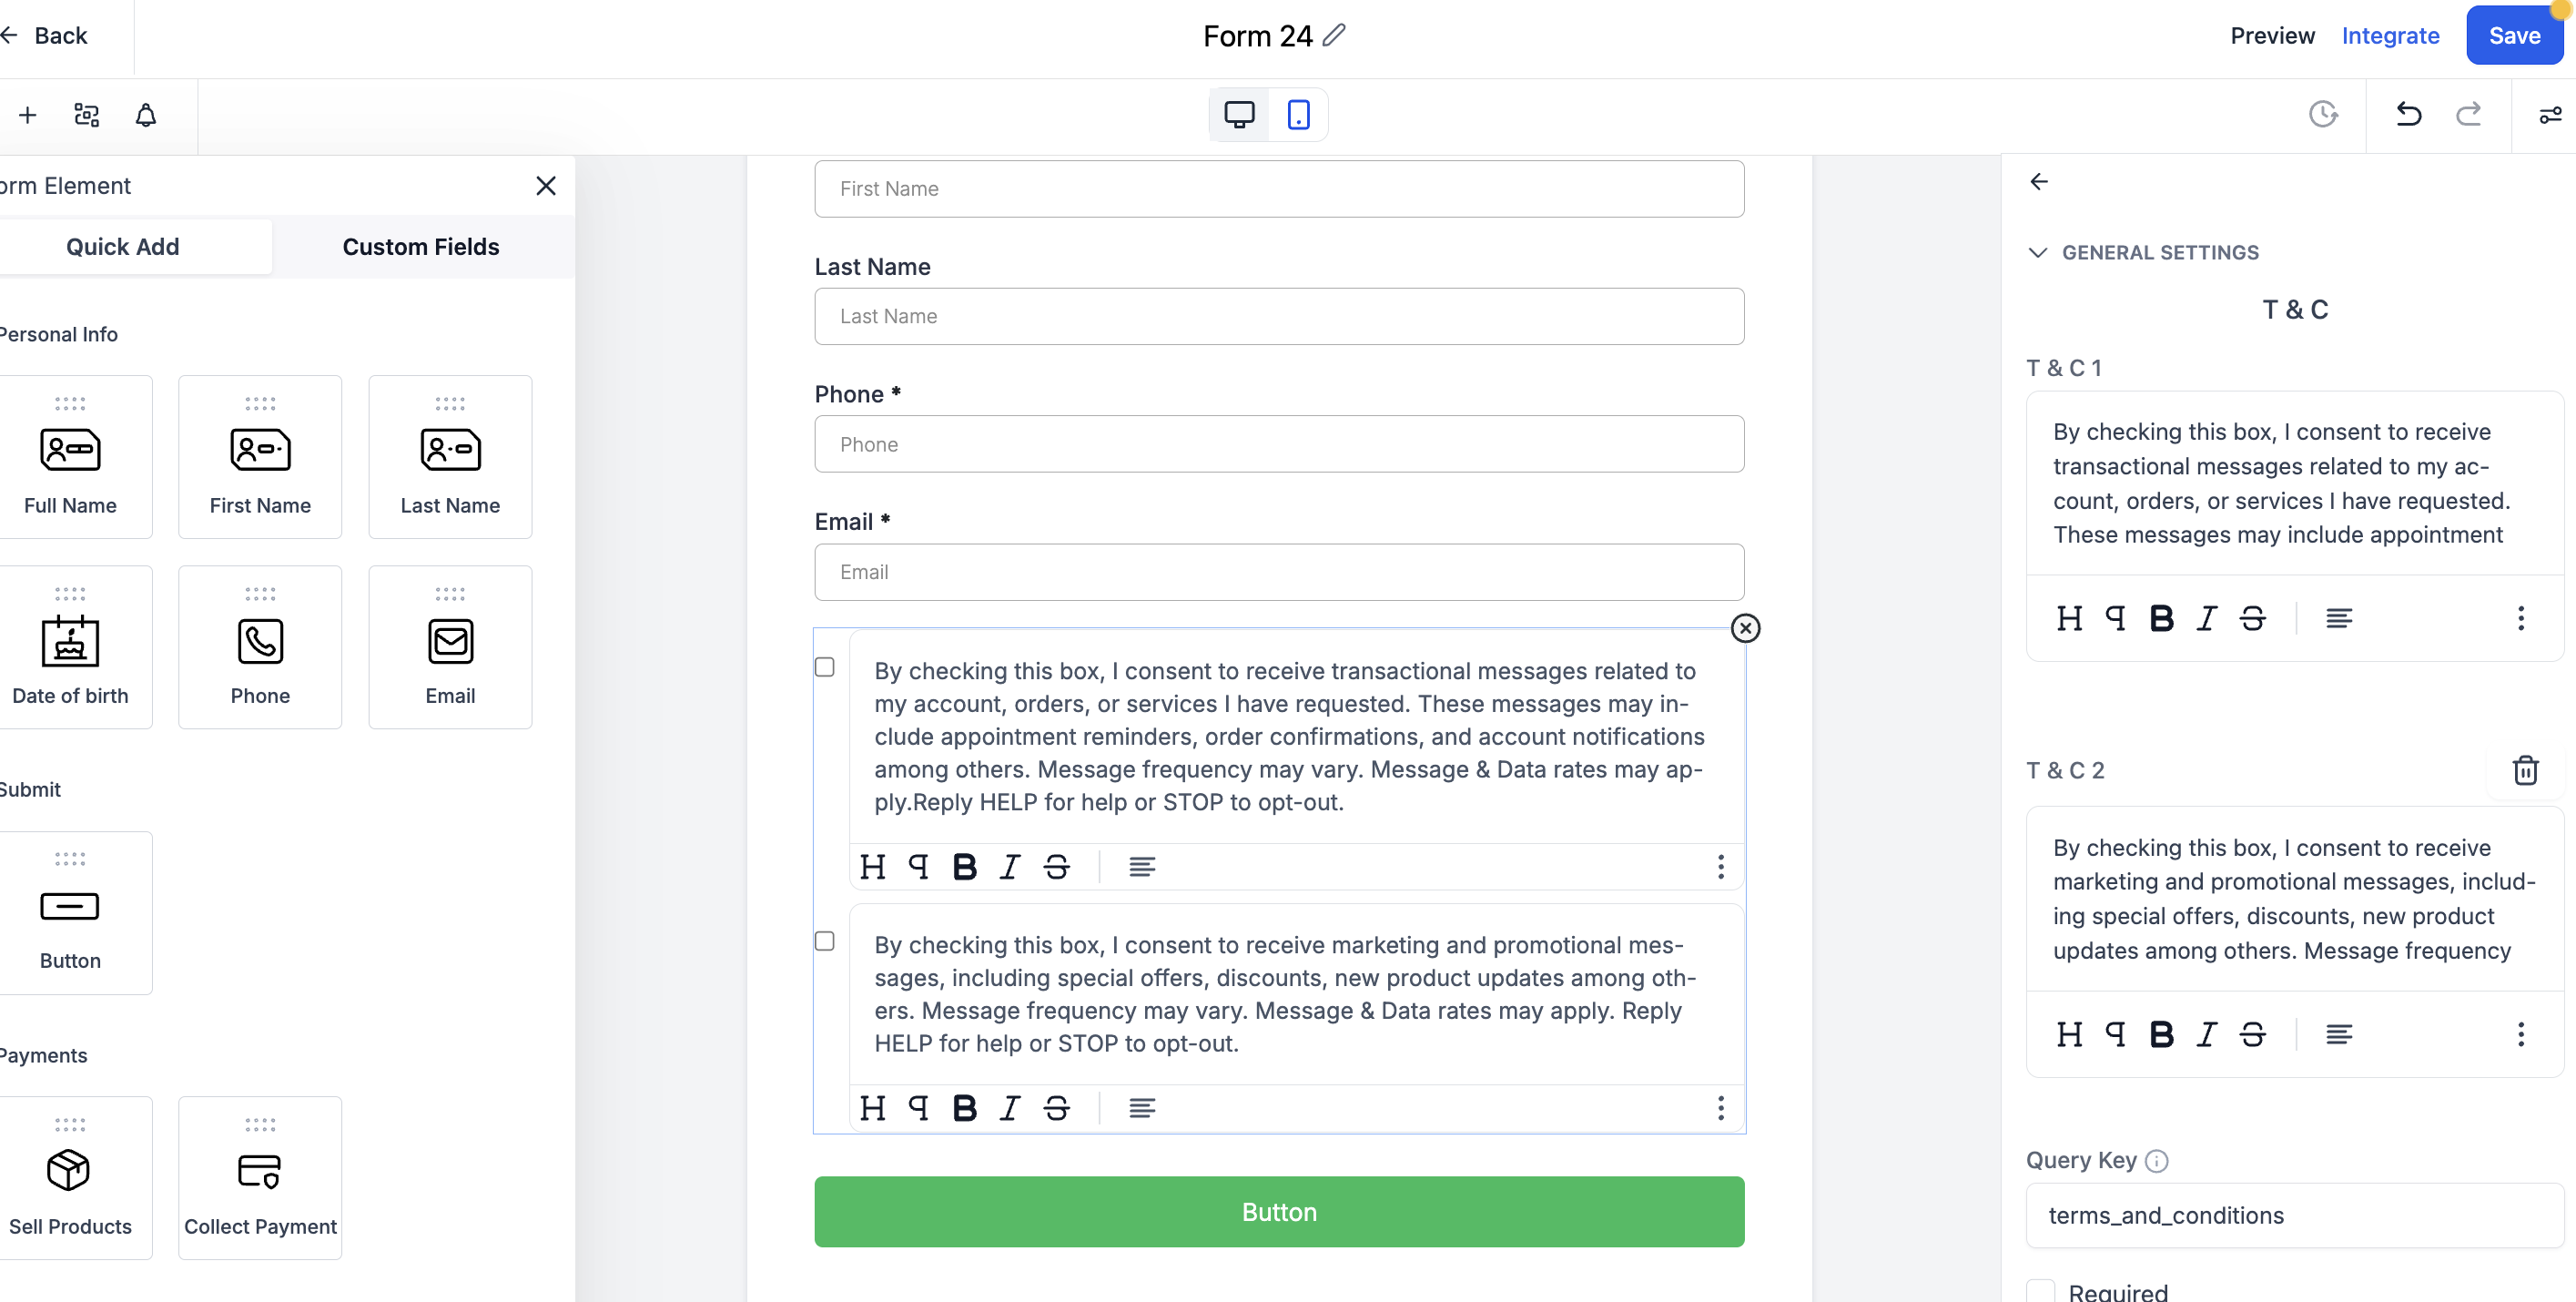Open version history clock icon
2576x1302 pixels.
pos(2323,114)
